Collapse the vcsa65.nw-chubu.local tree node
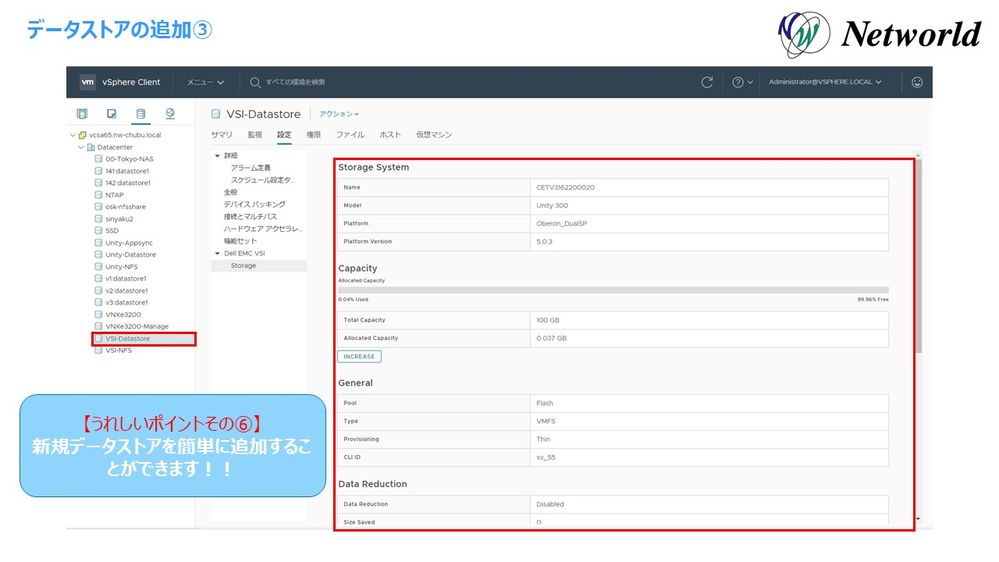Image resolution: width=999 pixels, height=562 pixels. 73,135
